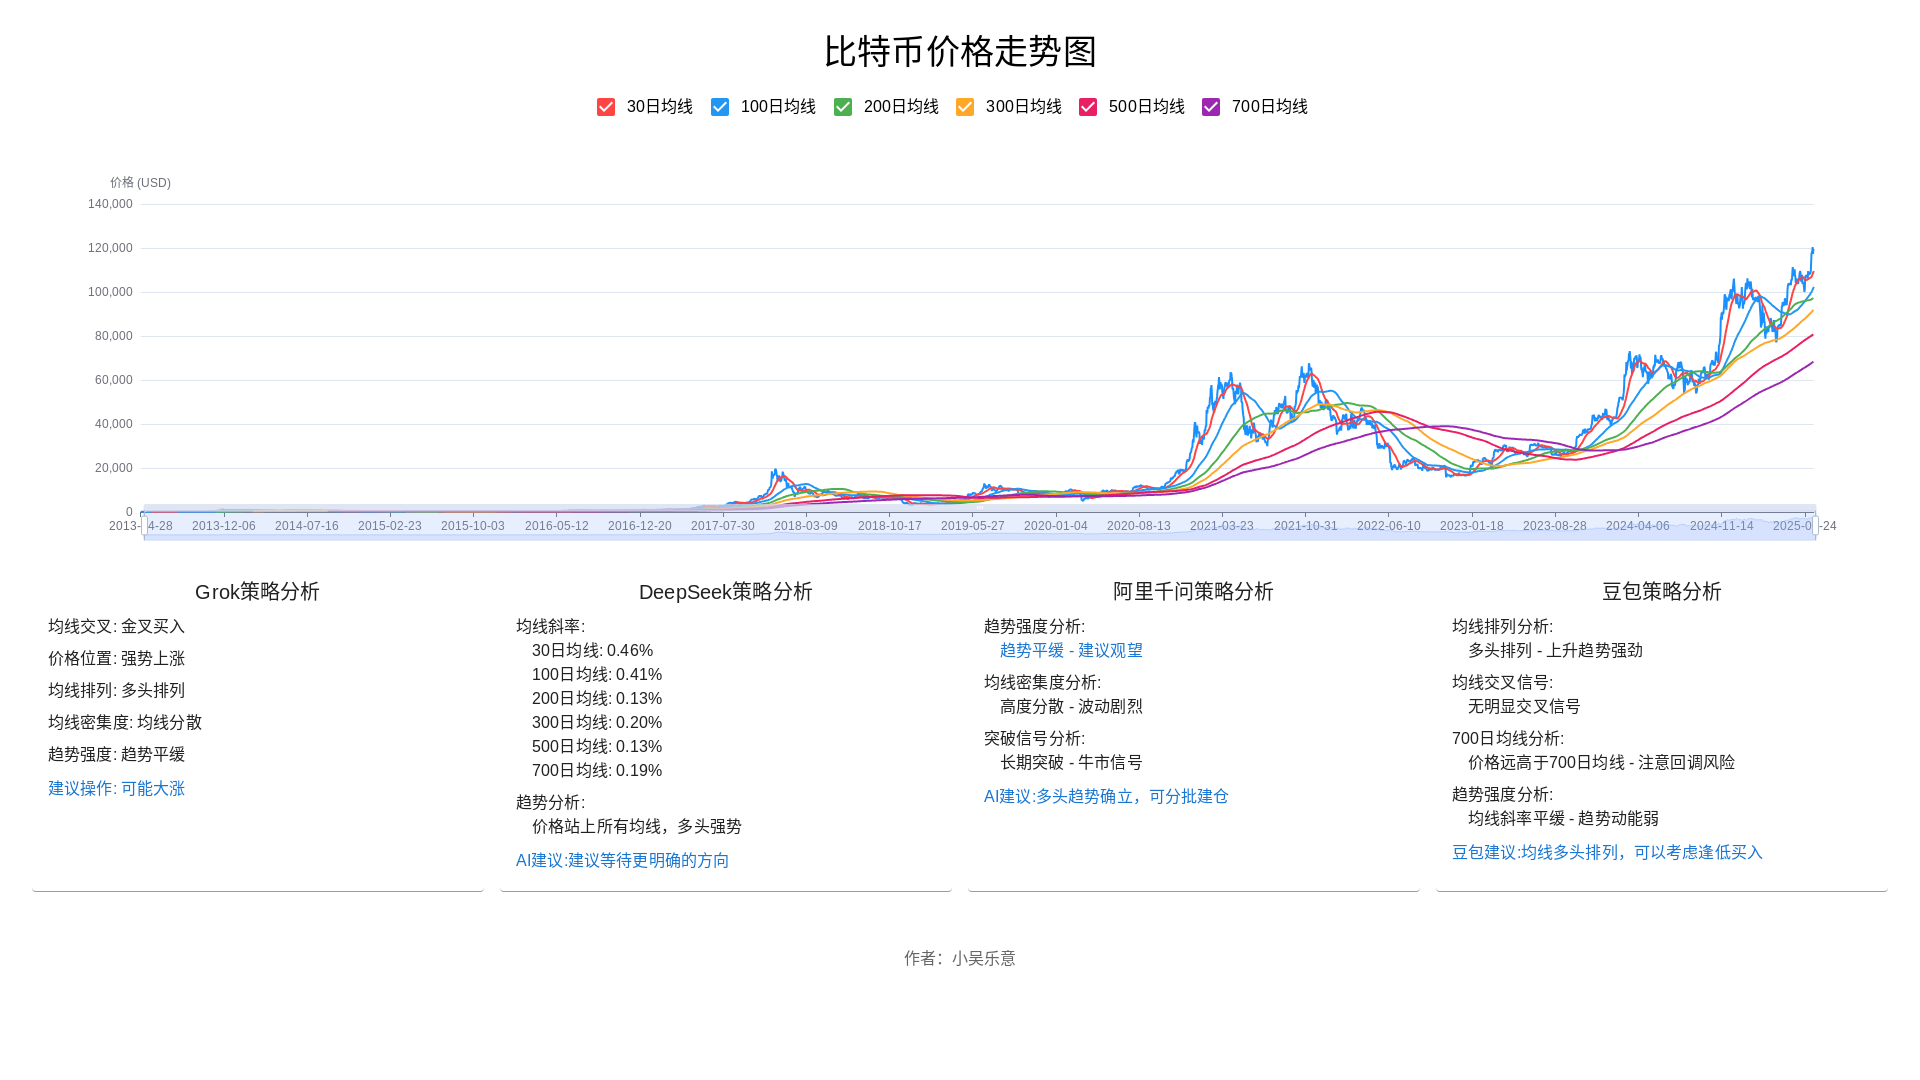Image resolution: width=1920 pixels, height=1080 pixels.
Task: Click 价格站上所有均线，多头强势 text
Action: coord(637,826)
